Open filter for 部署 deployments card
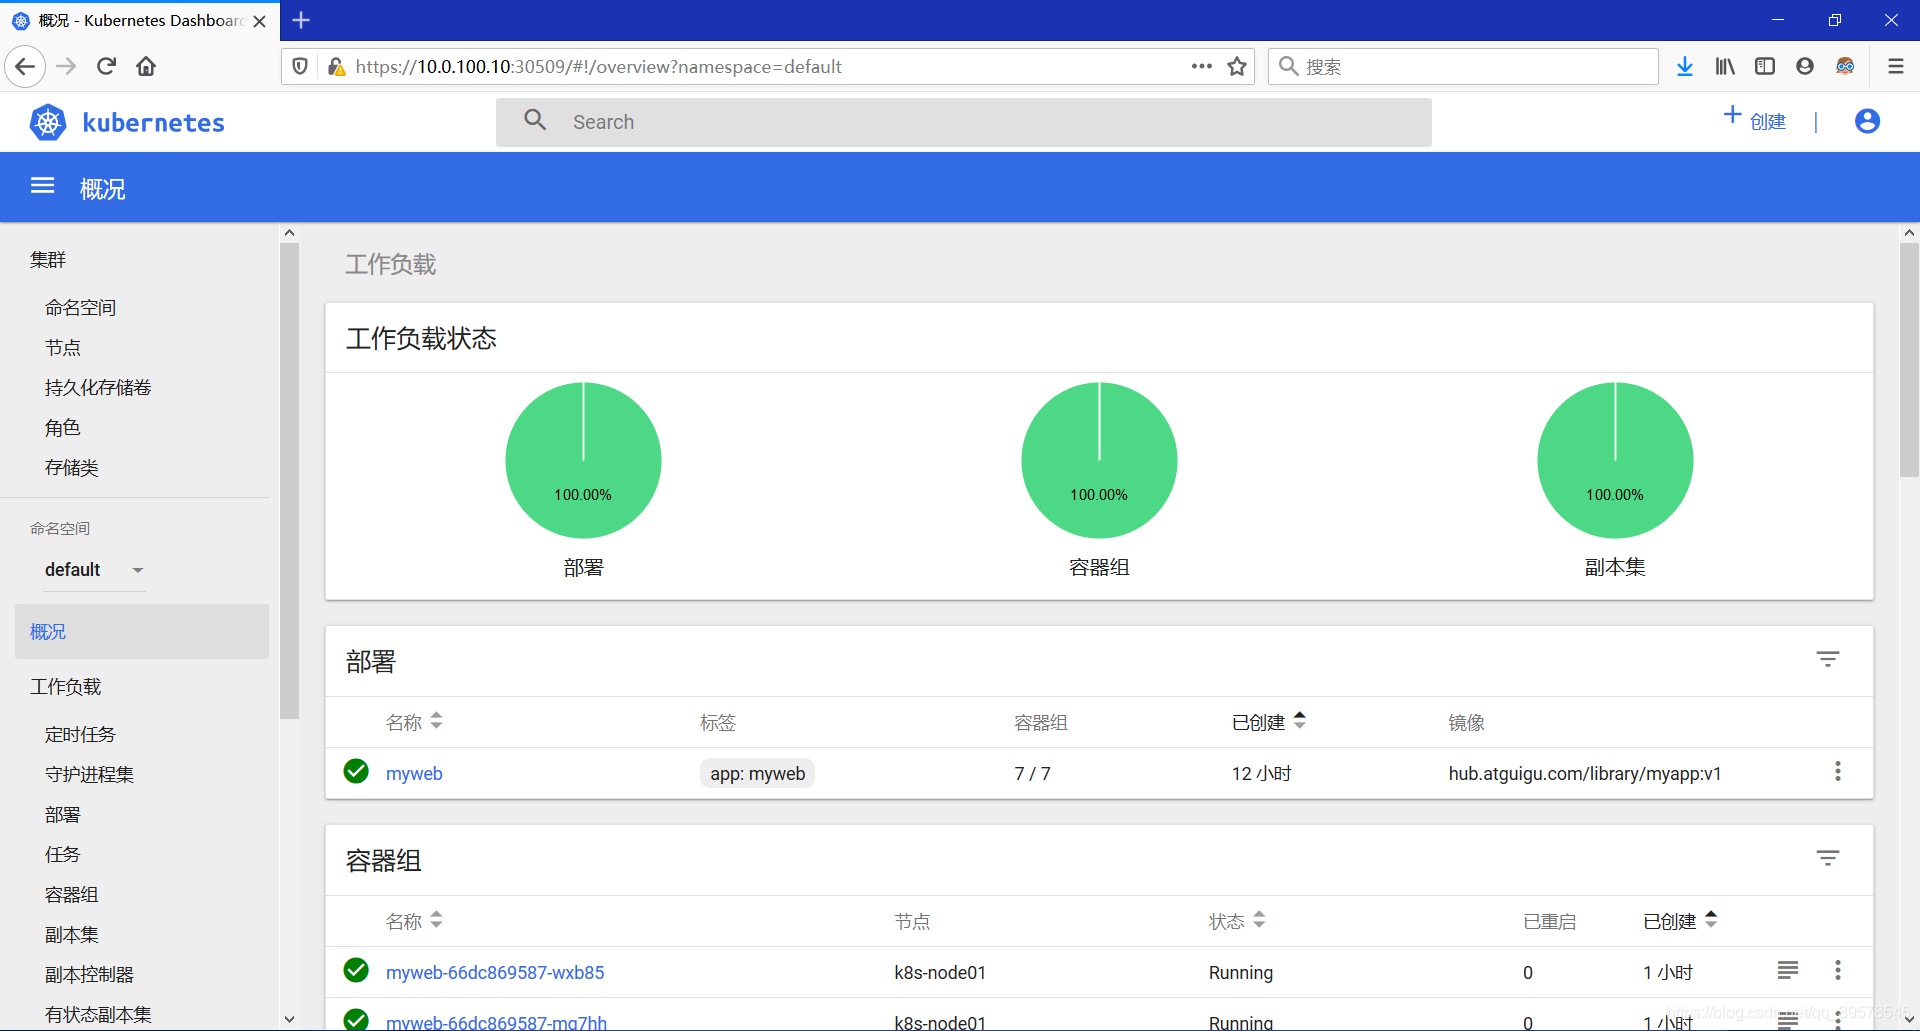 coord(1828,659)
